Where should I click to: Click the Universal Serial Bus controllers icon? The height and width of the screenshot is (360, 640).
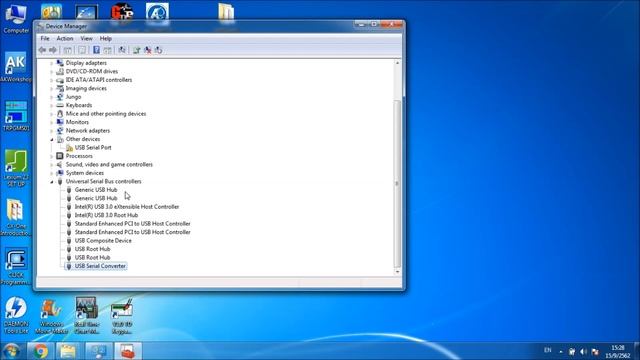point(60,181)
